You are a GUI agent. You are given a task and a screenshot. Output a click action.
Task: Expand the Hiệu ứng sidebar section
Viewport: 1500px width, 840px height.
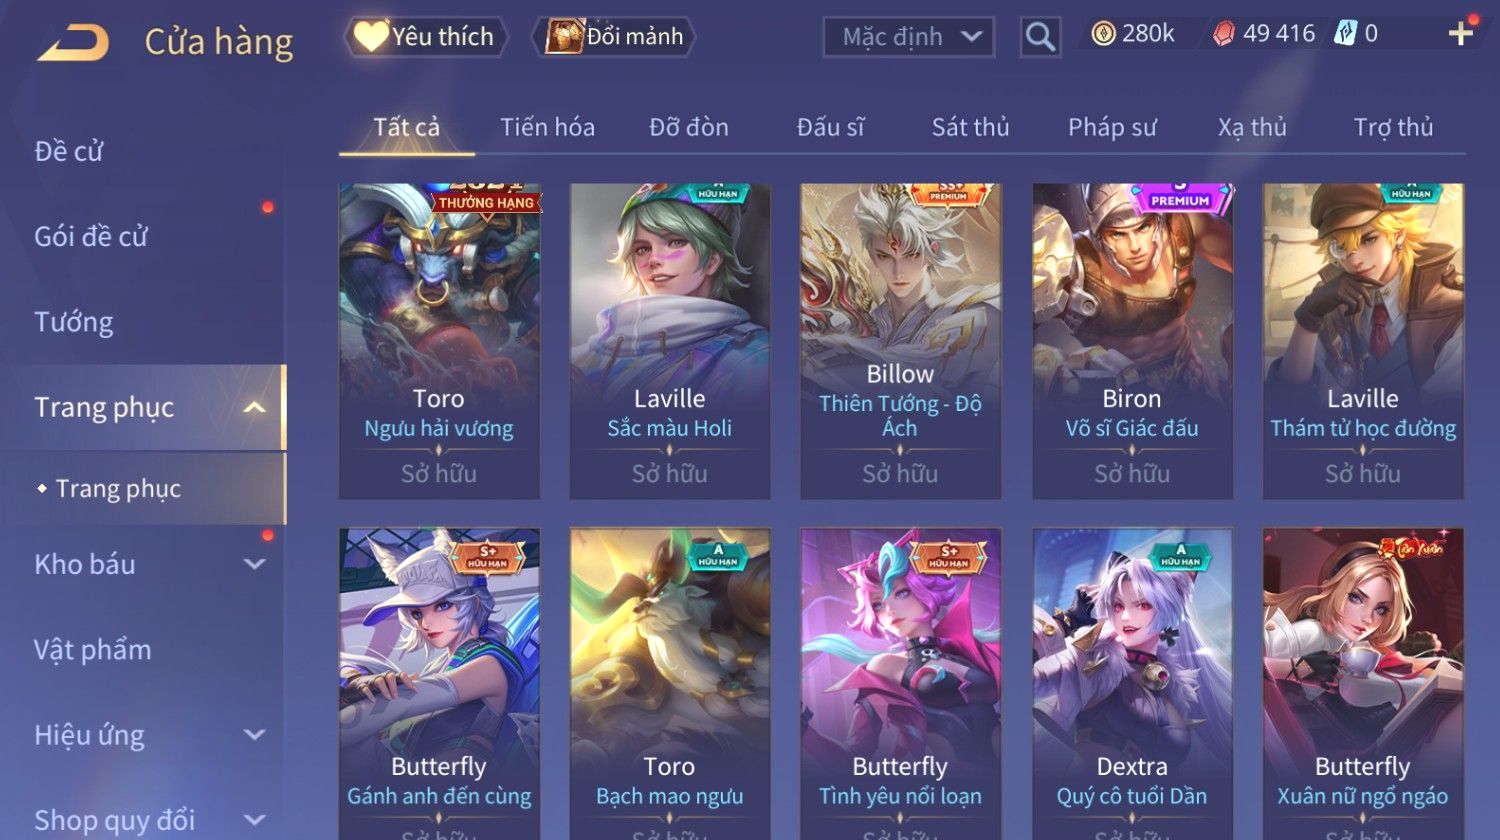coord(255,735)
